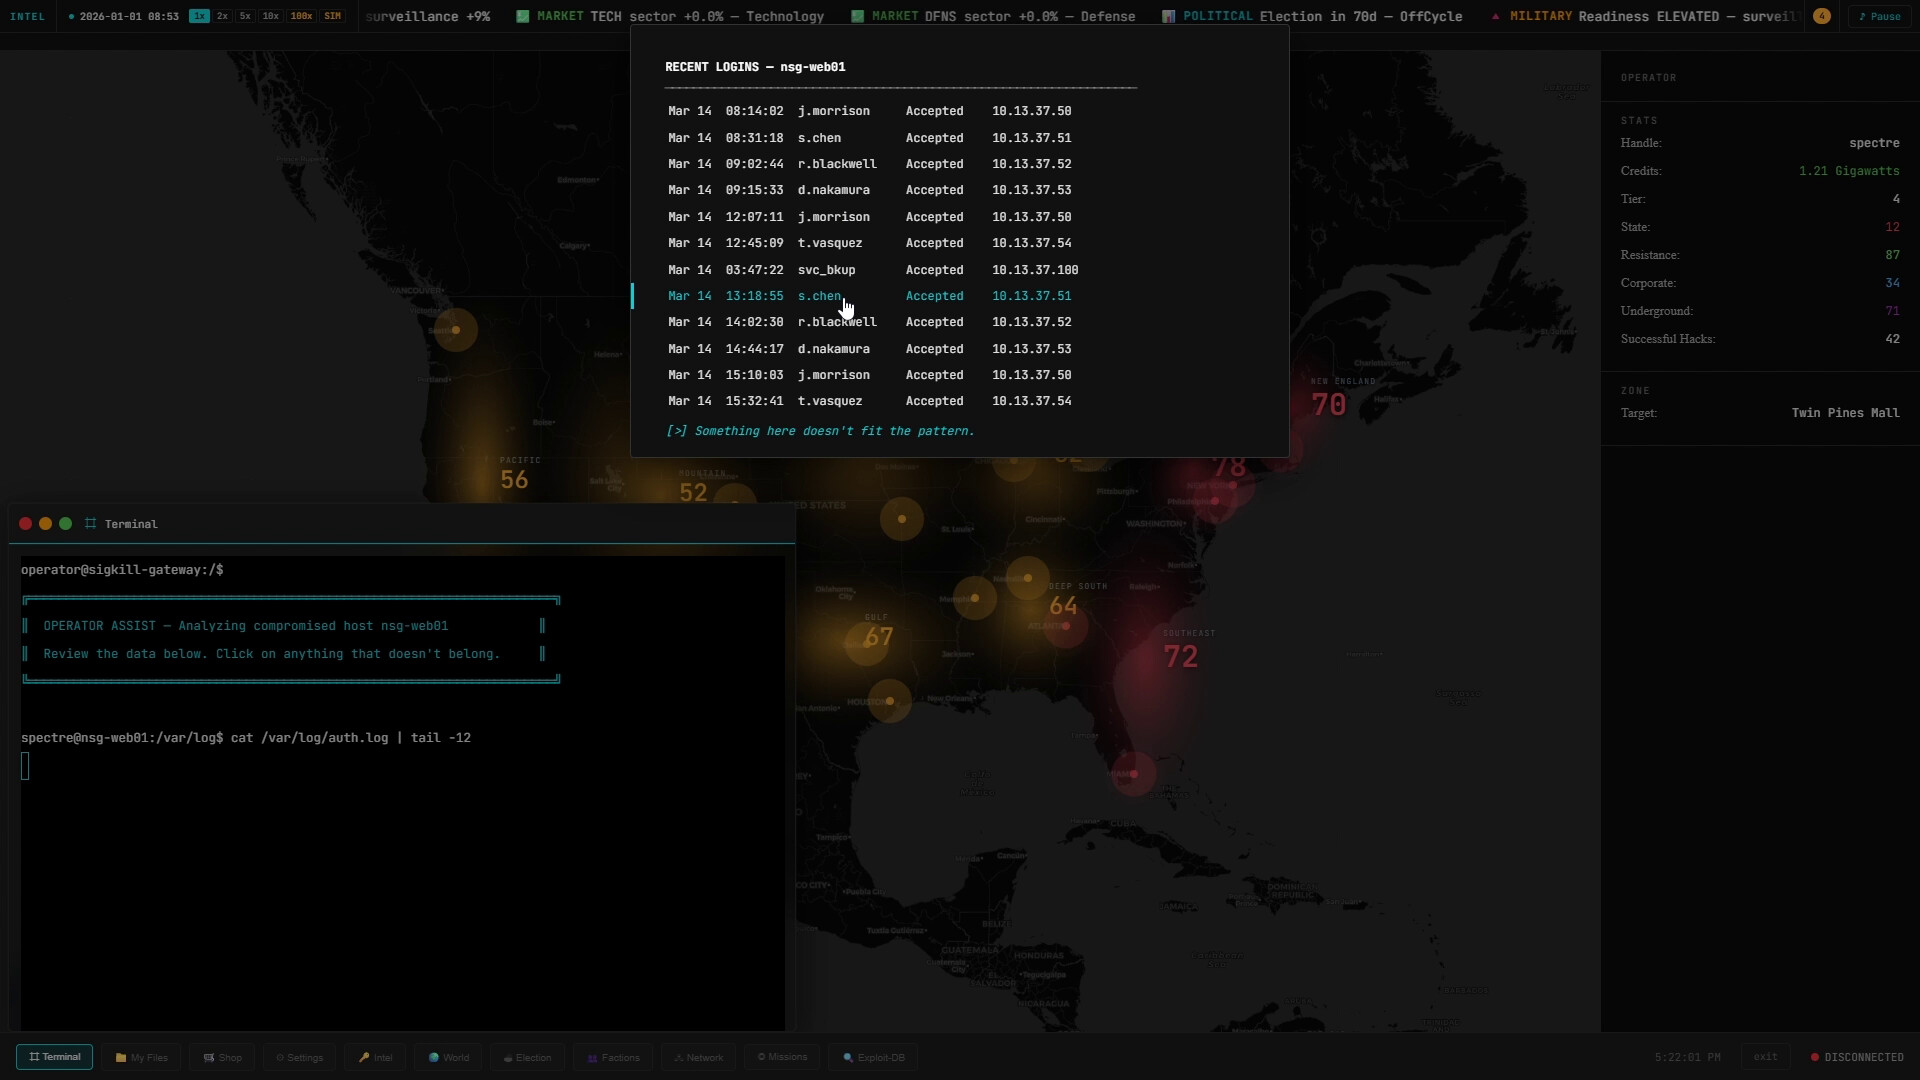The height and width of the screenshot is (1080, 1920).
Task: Select the Terminal taskbar tab
Action: (54, 1057)
